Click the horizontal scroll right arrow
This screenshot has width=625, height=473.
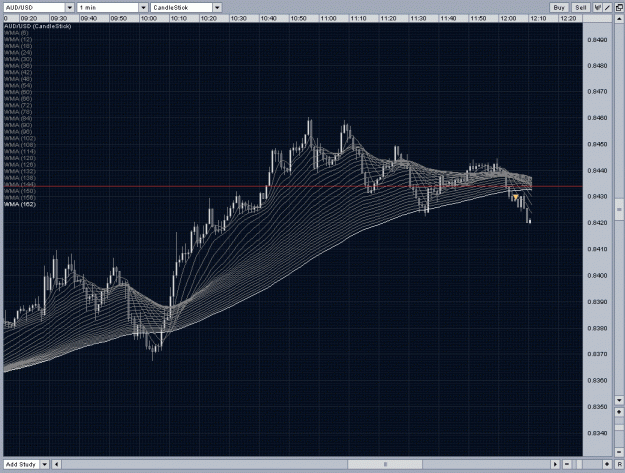tap(555, 464)
